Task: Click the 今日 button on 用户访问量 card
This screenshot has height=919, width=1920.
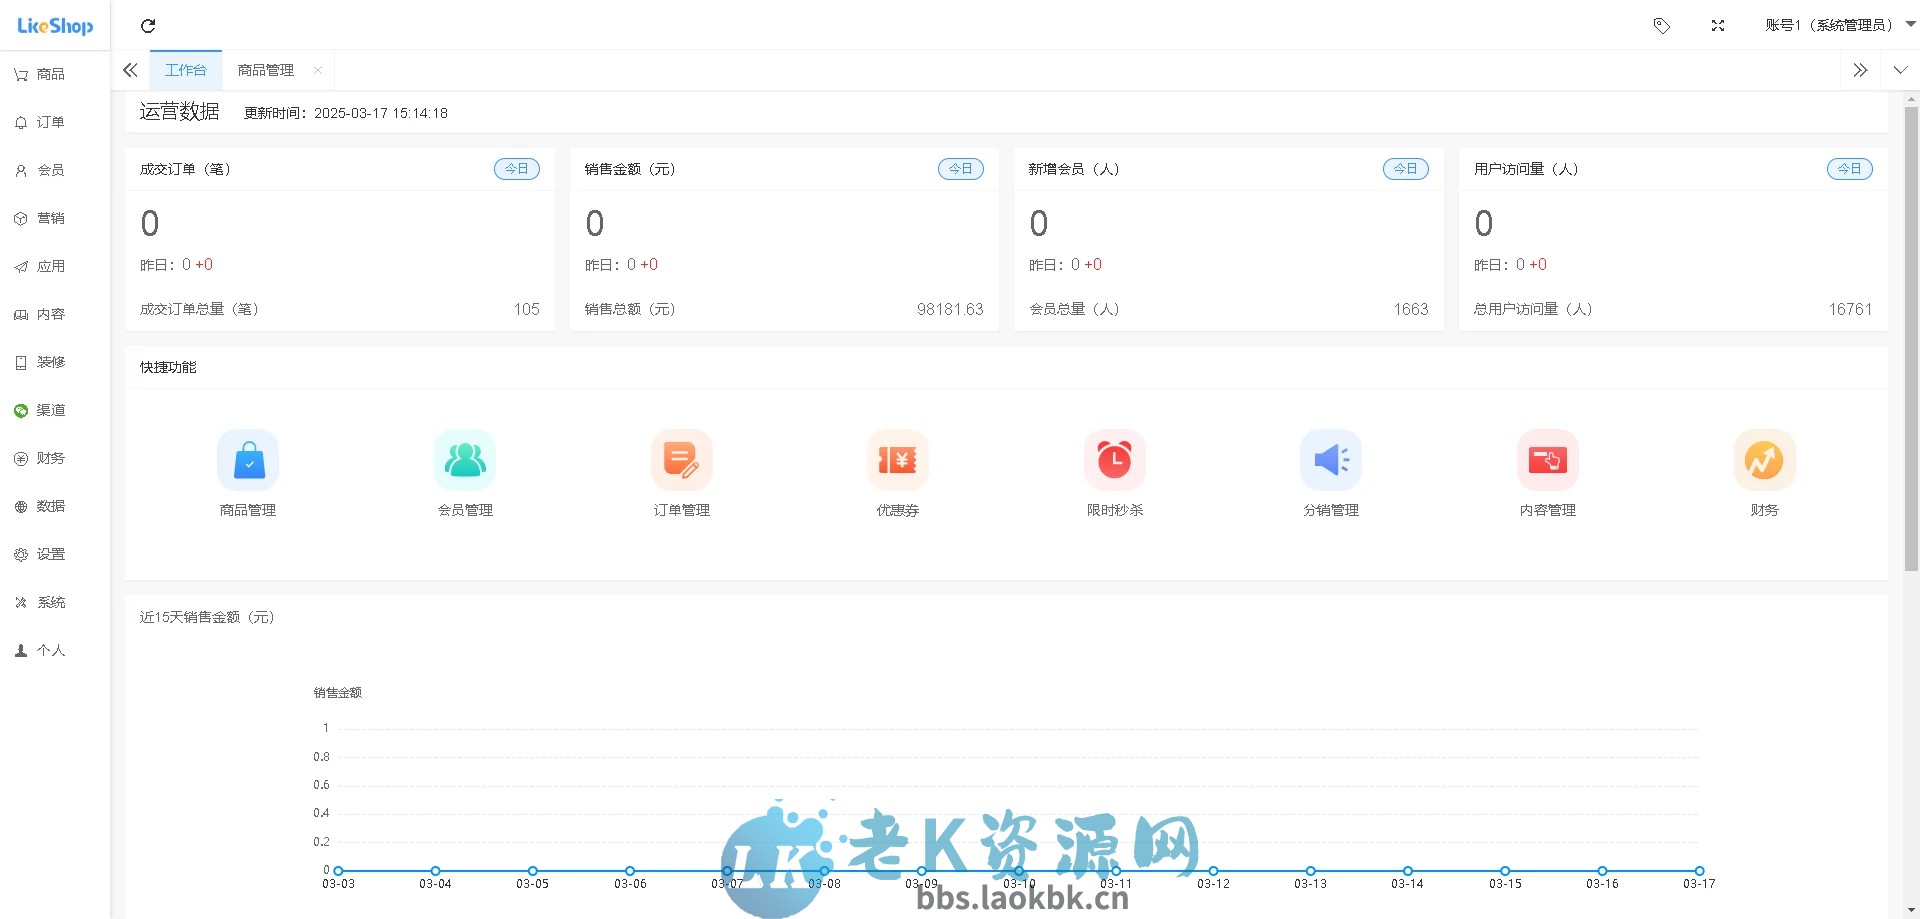Action: pos(1849,168)
